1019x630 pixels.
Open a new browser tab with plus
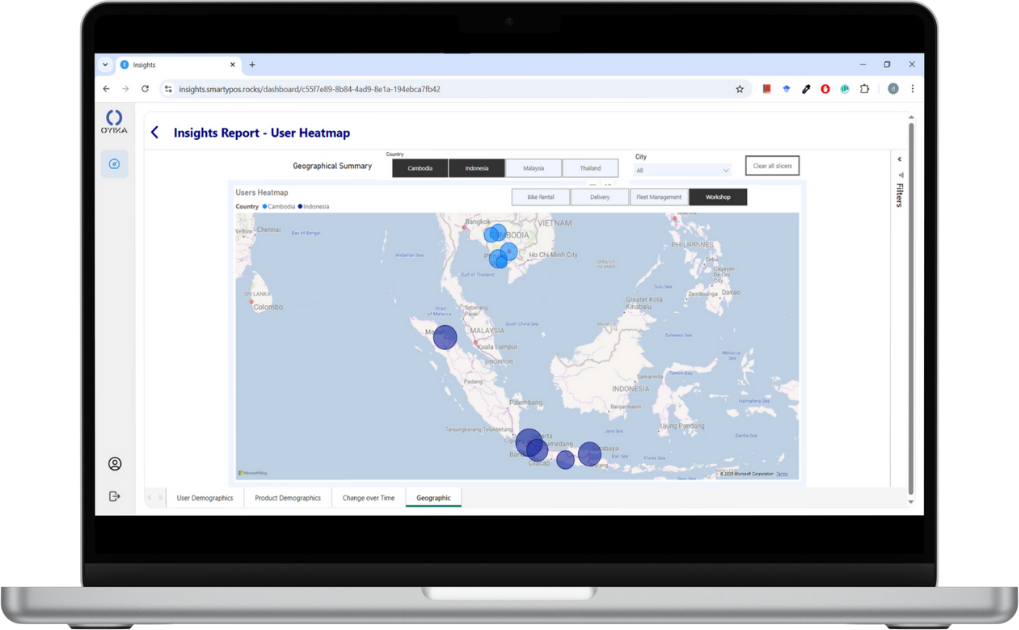pyautogui.click(x=252, y=65)
